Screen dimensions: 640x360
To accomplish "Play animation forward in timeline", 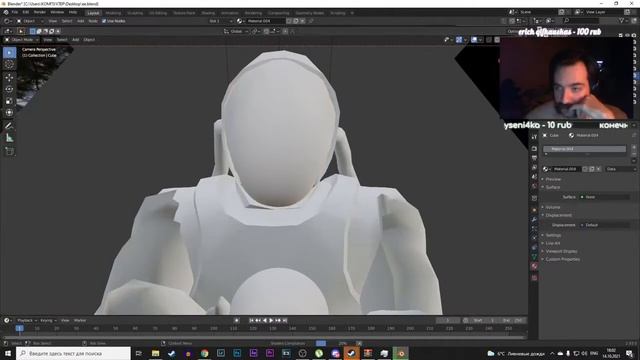I will [271, 320].
